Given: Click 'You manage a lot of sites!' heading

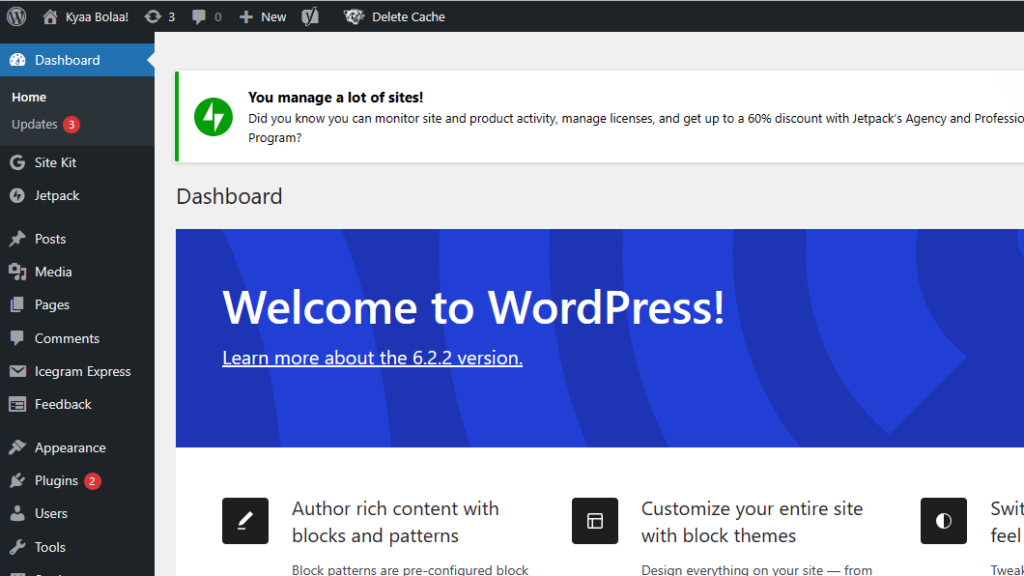Looking at the screenshot, I should pos(336,97).
